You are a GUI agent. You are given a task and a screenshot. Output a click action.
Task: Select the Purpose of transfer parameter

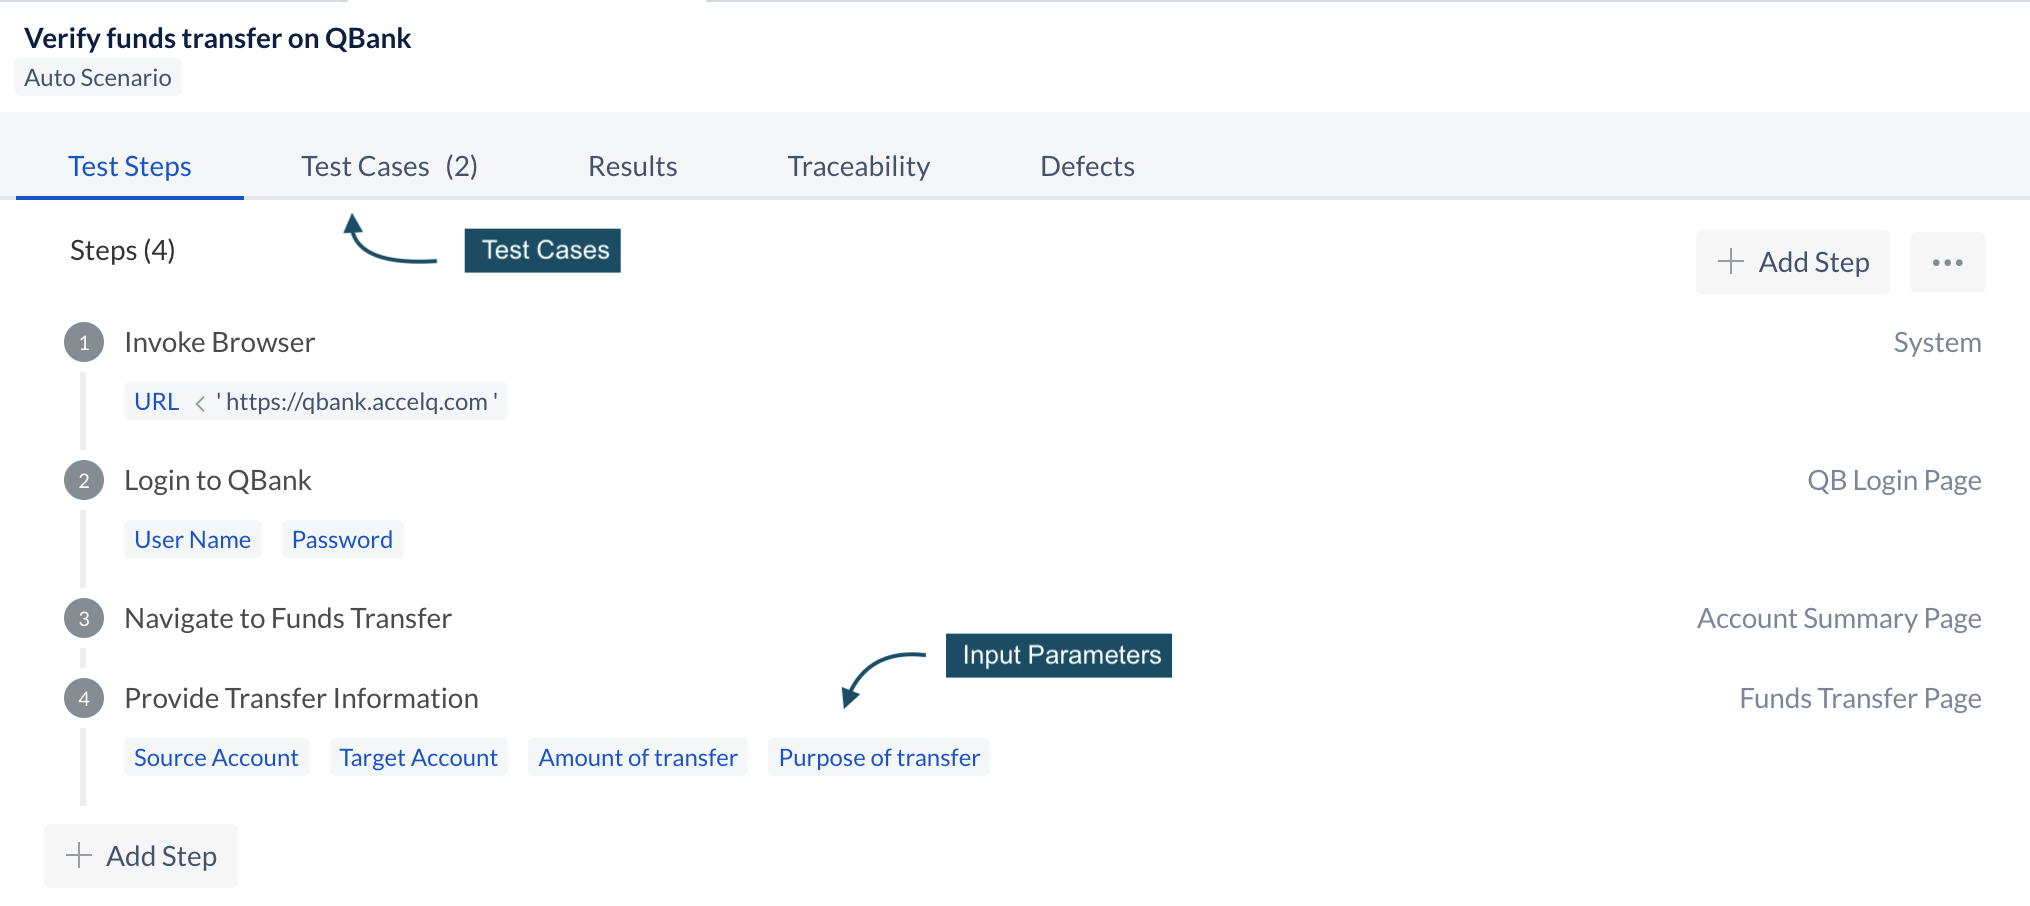pyautogui.click(x=879, y=757)
